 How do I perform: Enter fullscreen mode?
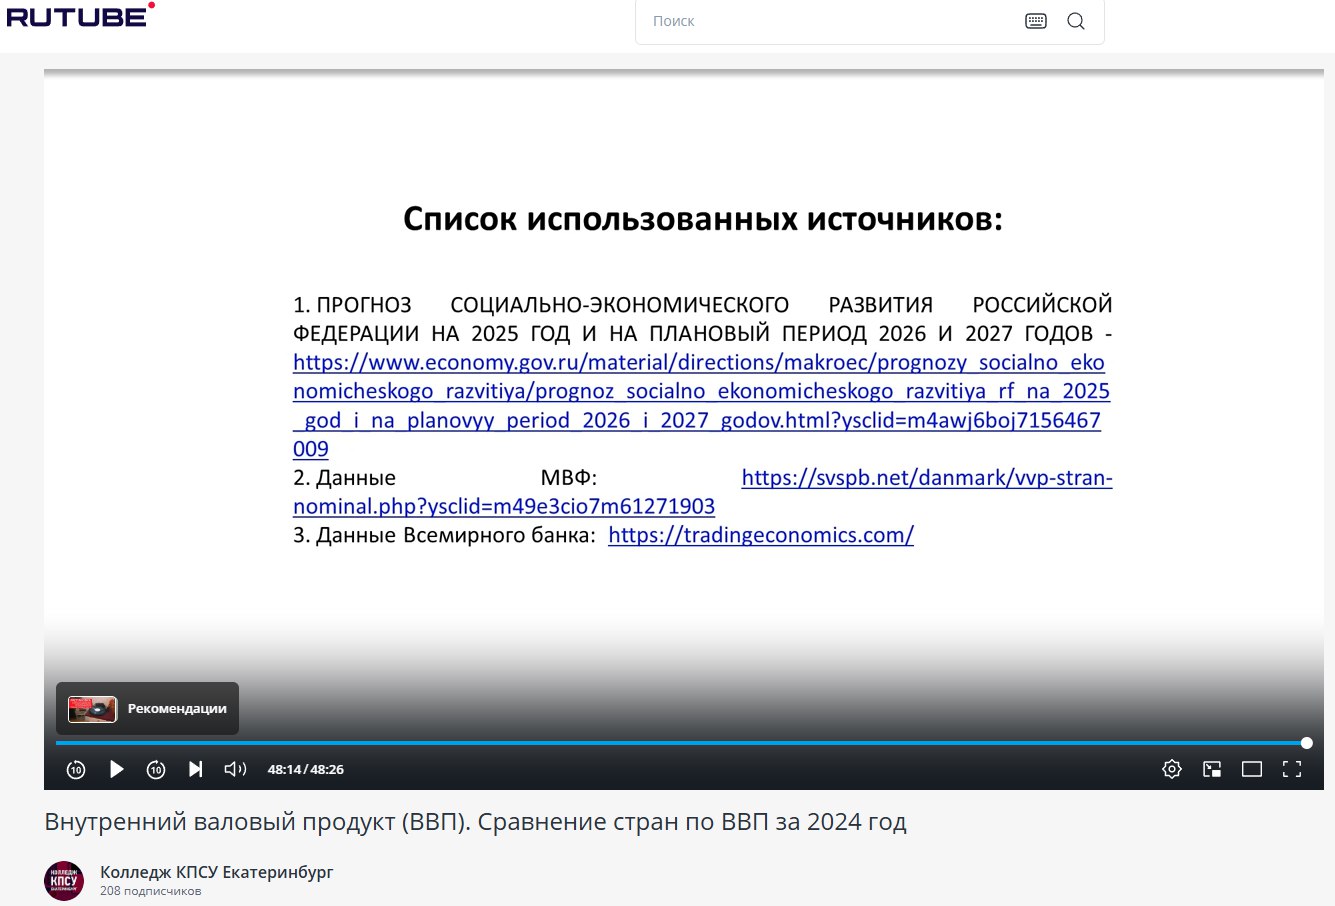point(1292,769)
